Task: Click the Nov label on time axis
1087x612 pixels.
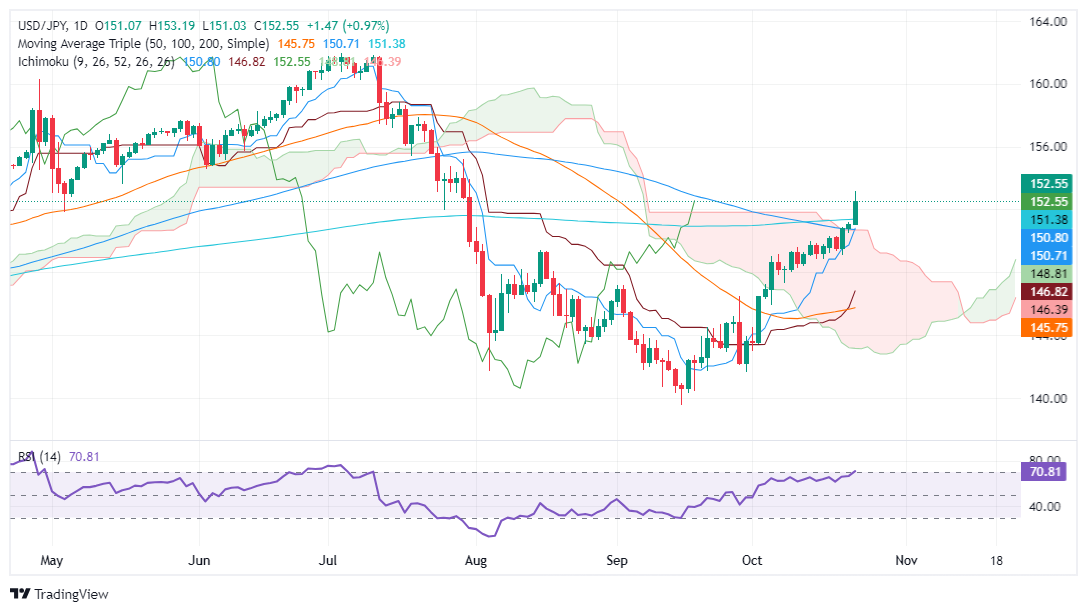Action: click(x=906, y=560)
